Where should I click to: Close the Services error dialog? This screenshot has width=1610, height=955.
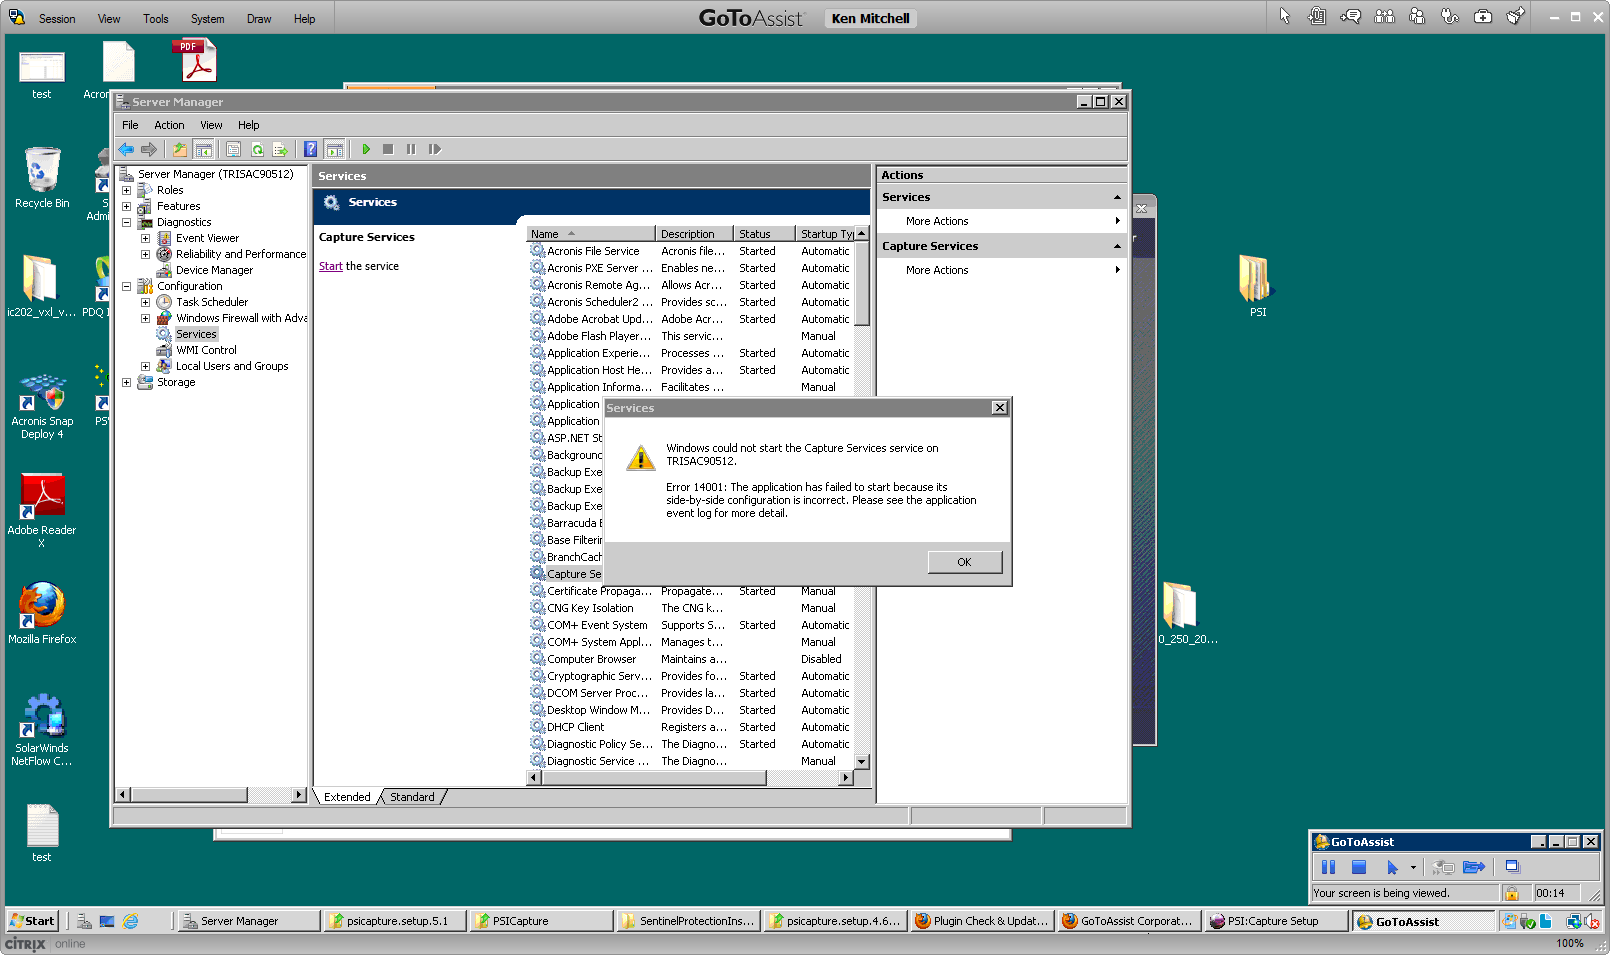pos(999,408)
